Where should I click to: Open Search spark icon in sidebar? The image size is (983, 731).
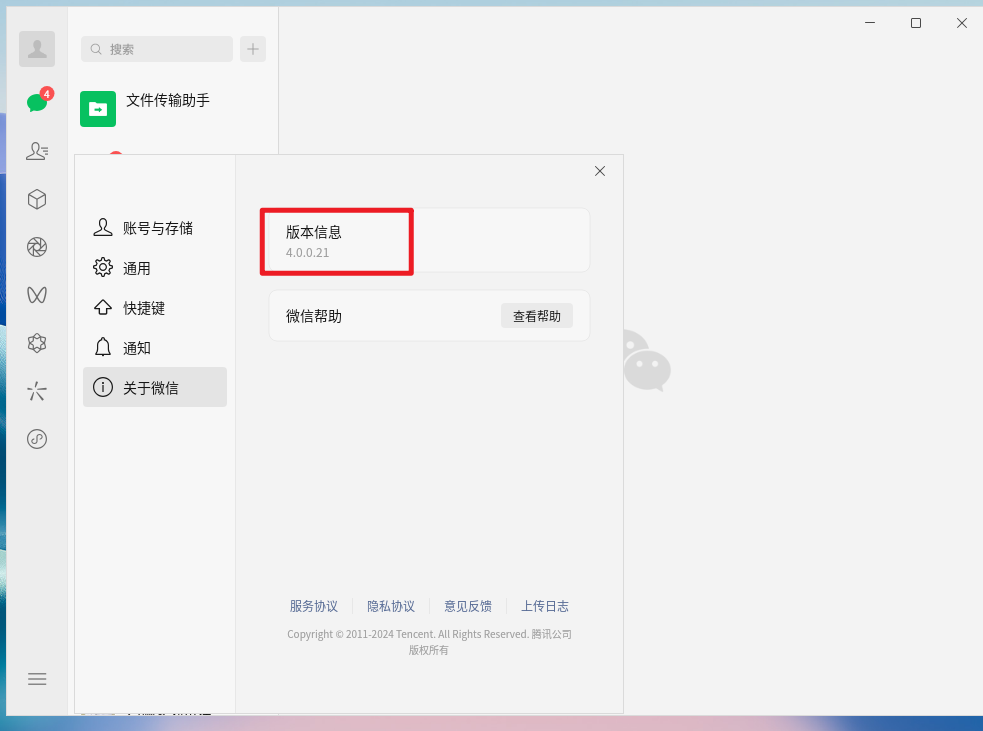(x=37, y=391)
